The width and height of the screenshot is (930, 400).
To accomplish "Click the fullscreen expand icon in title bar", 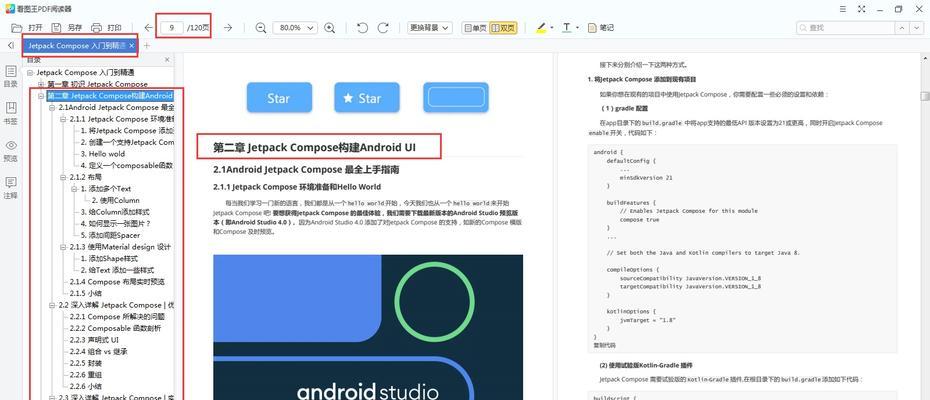I will pos(861,9).
